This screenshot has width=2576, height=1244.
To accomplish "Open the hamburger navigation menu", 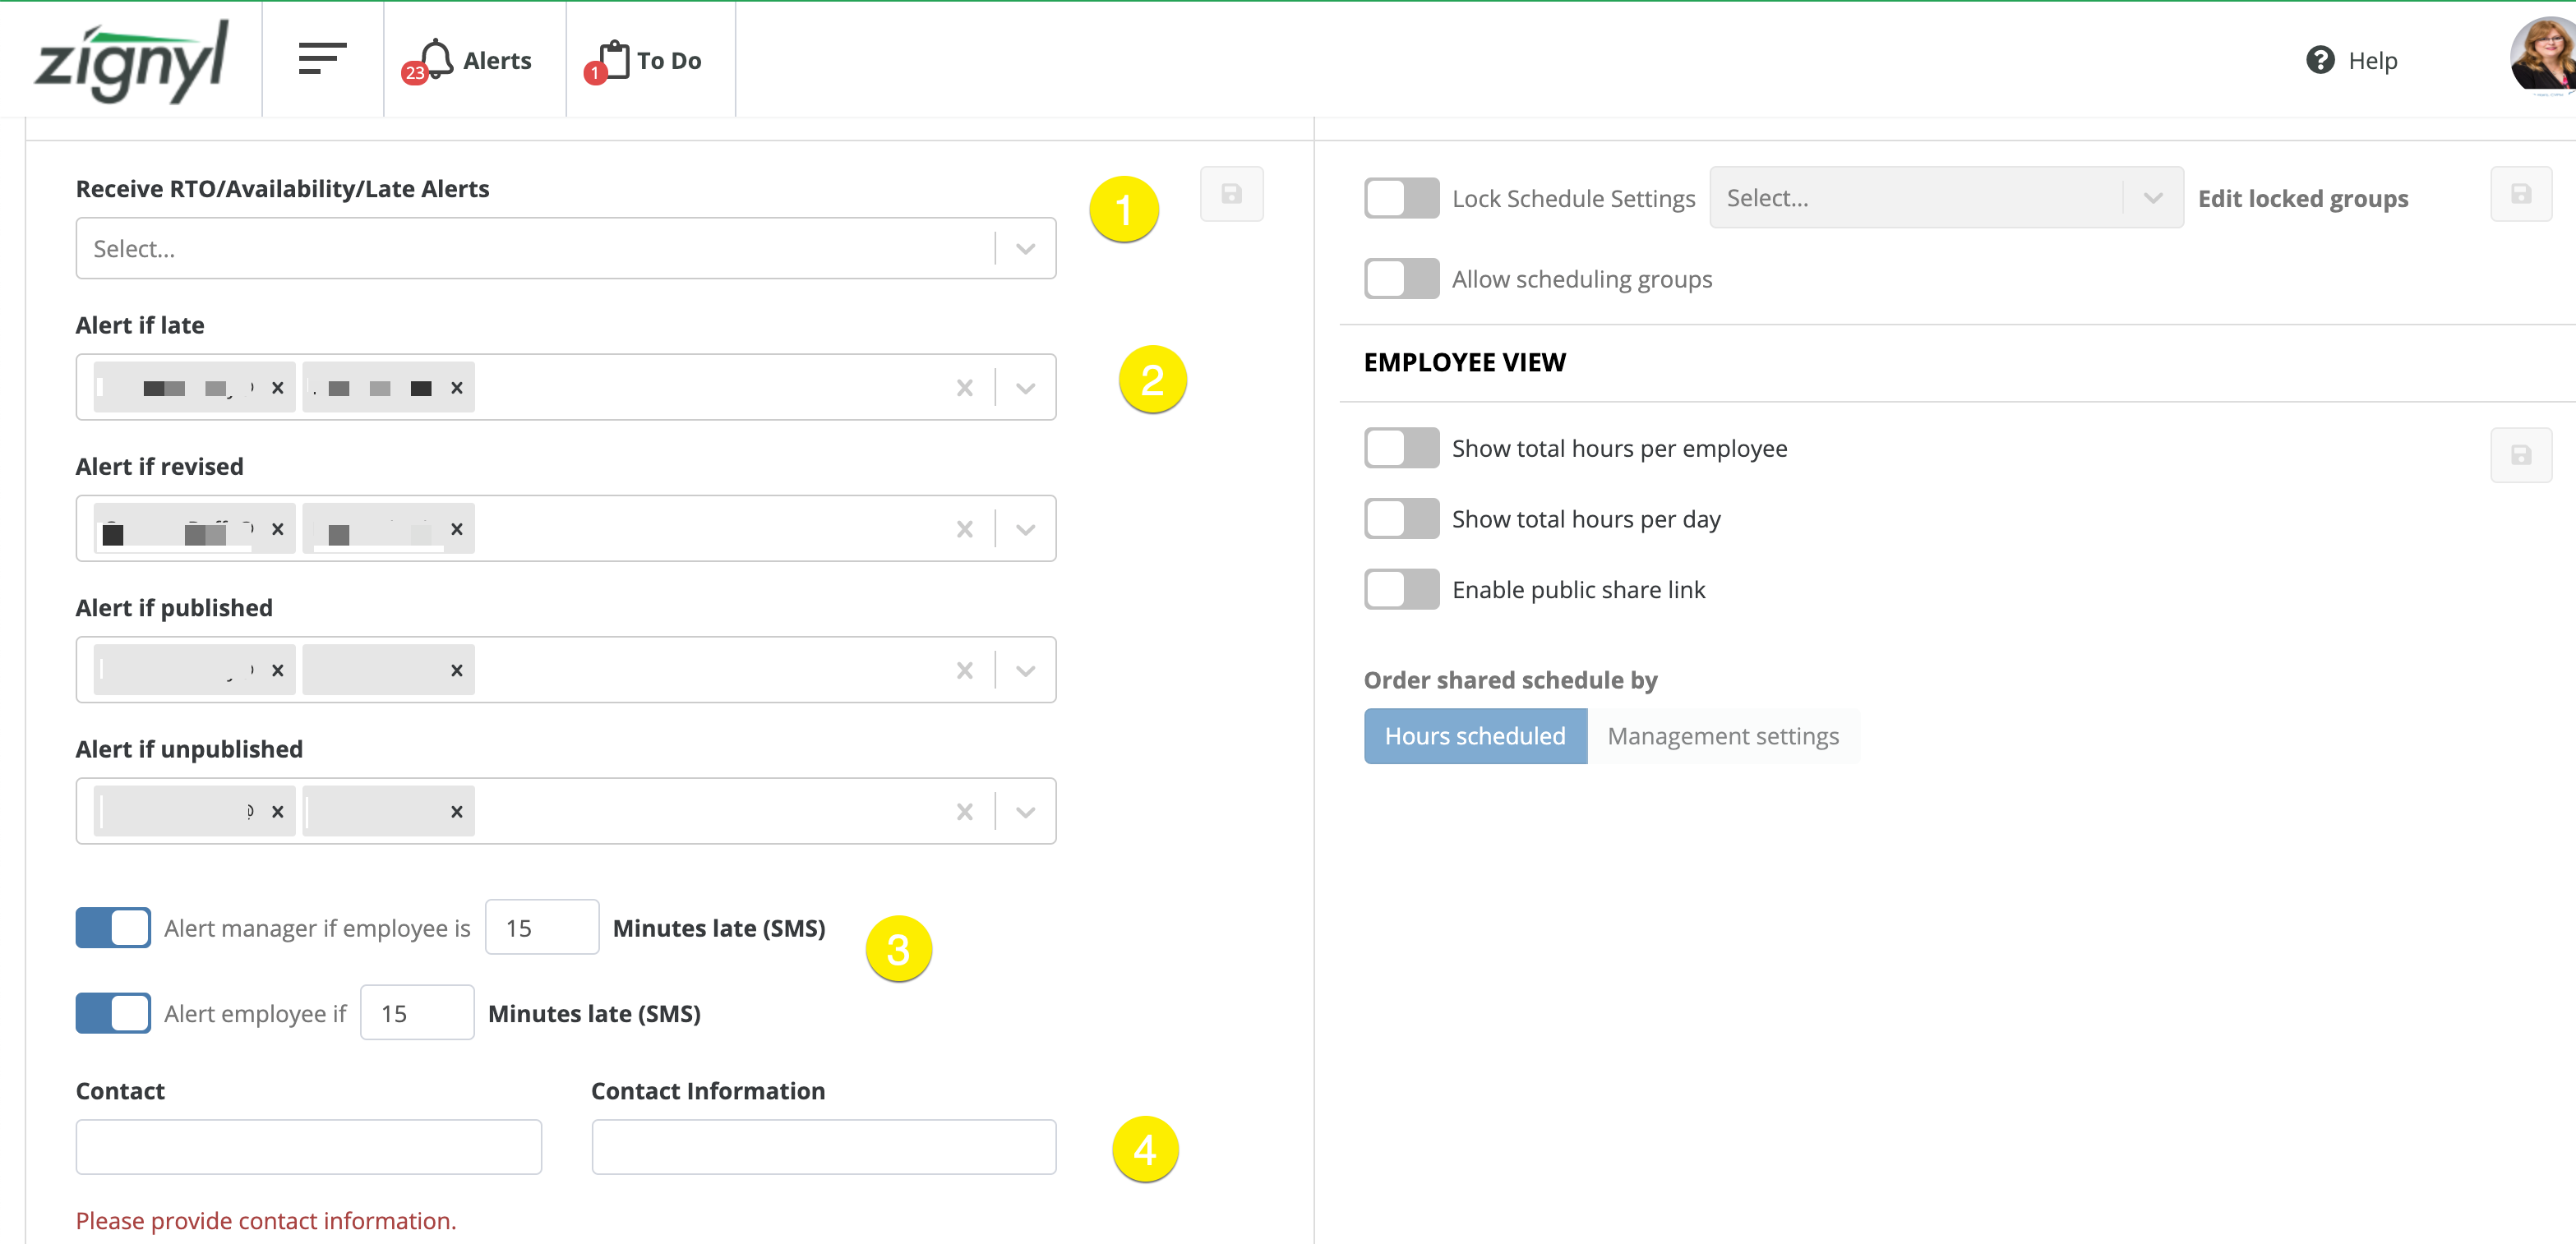I will [322, 59].
